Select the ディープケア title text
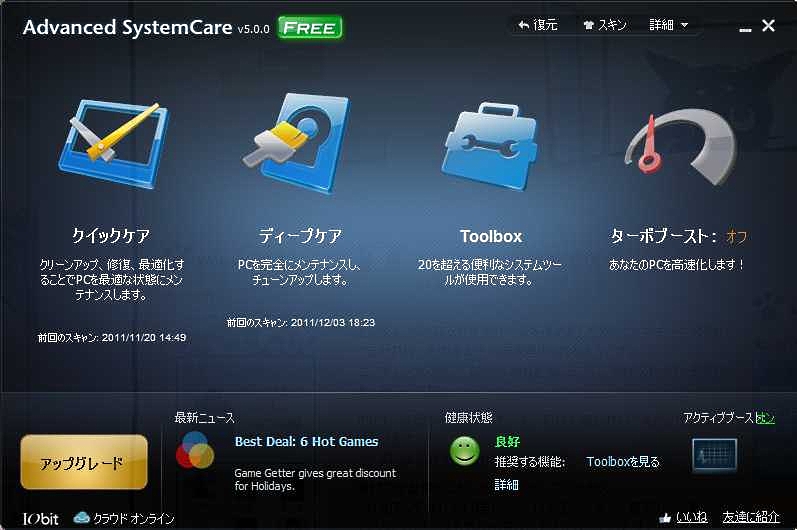The width and height of the screenshot is (797, 530). (x=300, y=236)
